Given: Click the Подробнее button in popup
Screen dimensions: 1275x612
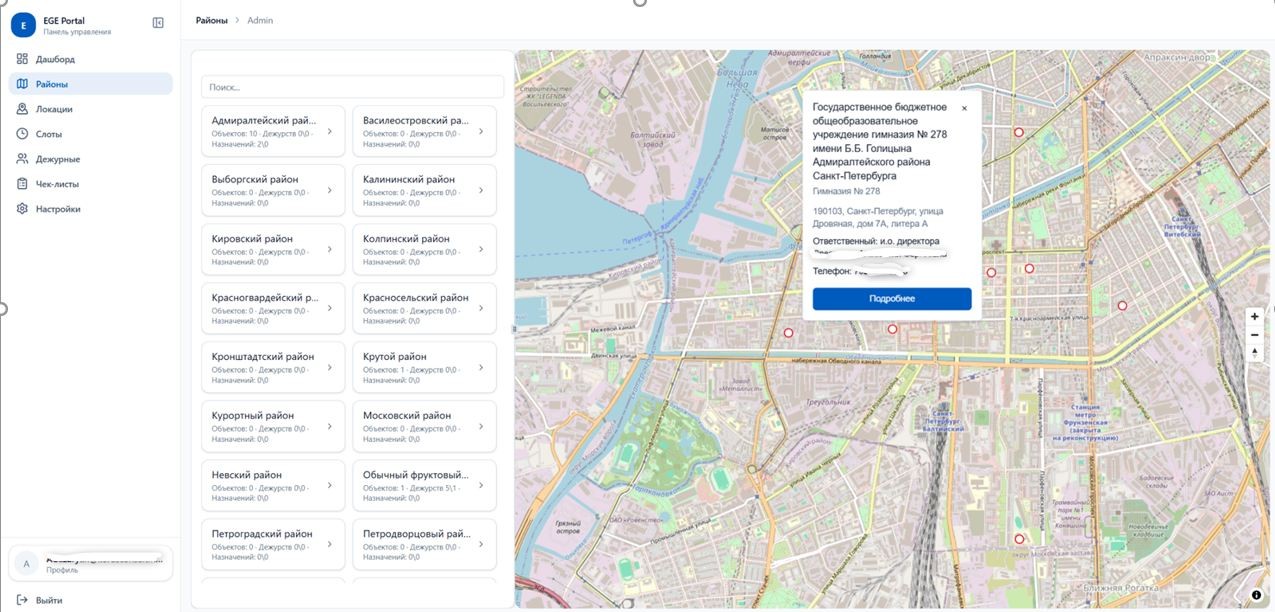Looking at the screenshot, I should (892, 299).
